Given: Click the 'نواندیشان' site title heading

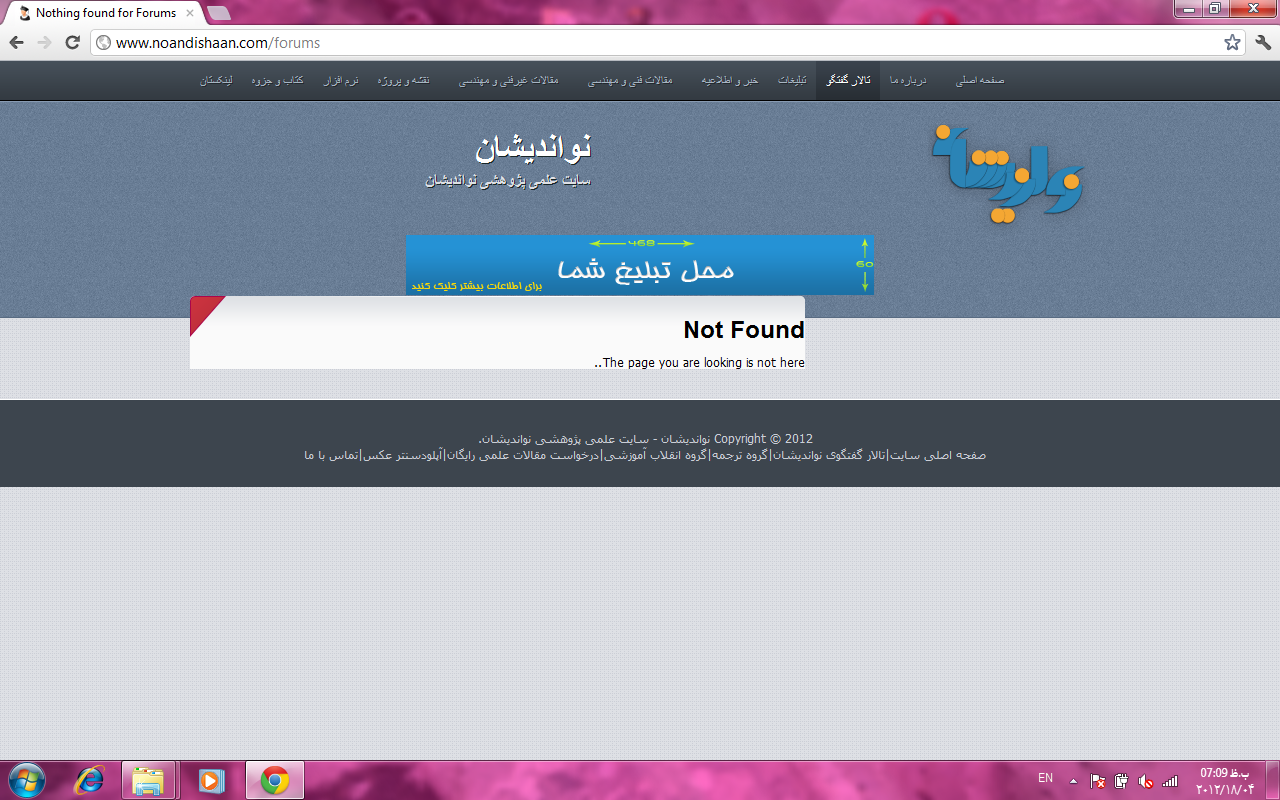Looking at the screenshot, I should coord(533,147).
